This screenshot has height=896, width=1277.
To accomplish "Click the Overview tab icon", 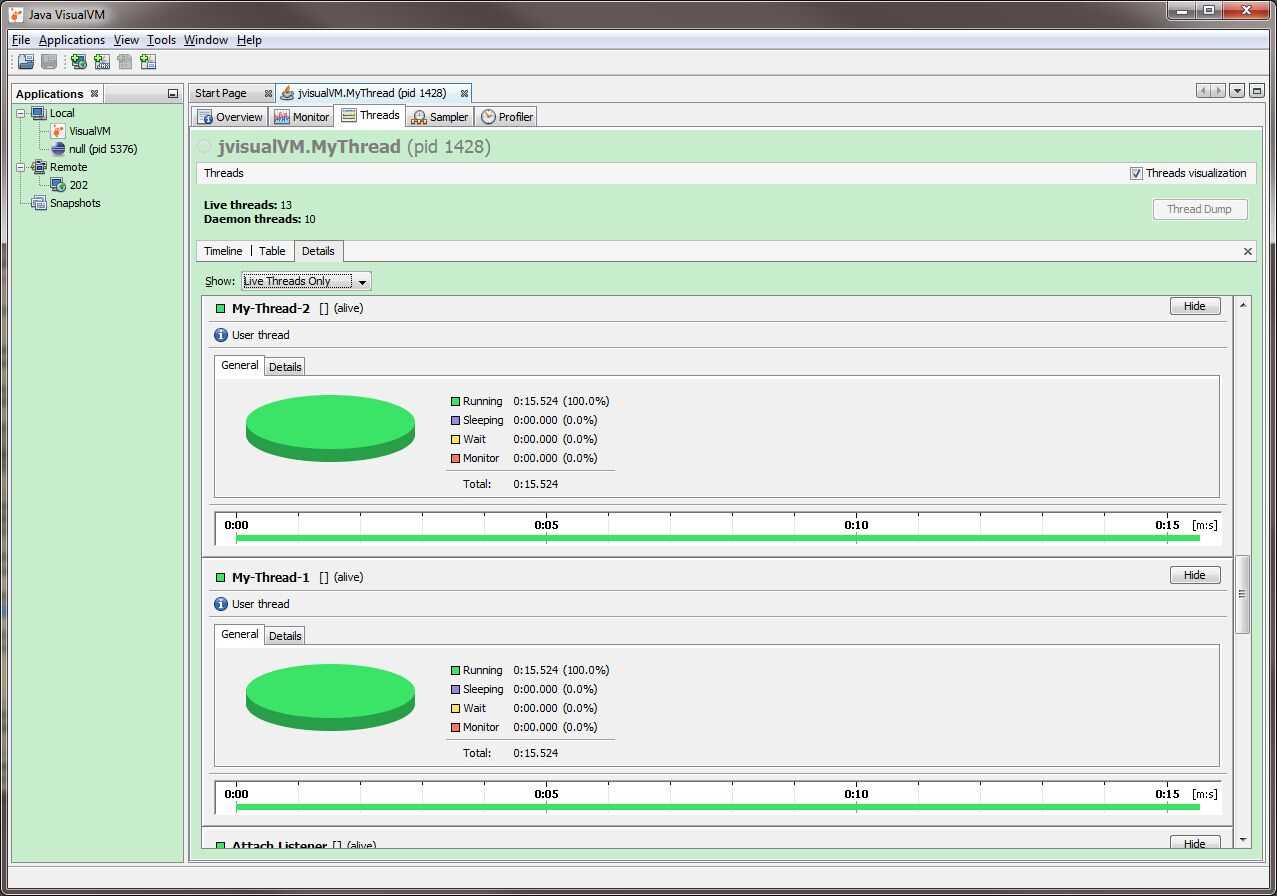I will coord(205,117).
